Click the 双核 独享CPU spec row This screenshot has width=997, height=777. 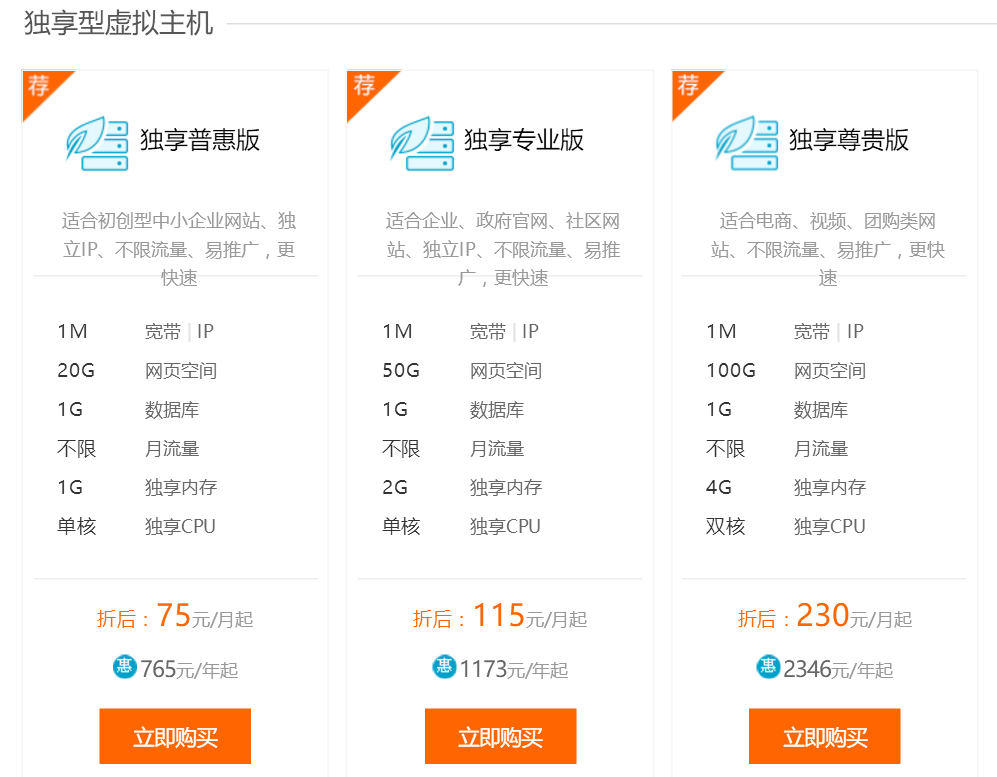tap(786, 526)
